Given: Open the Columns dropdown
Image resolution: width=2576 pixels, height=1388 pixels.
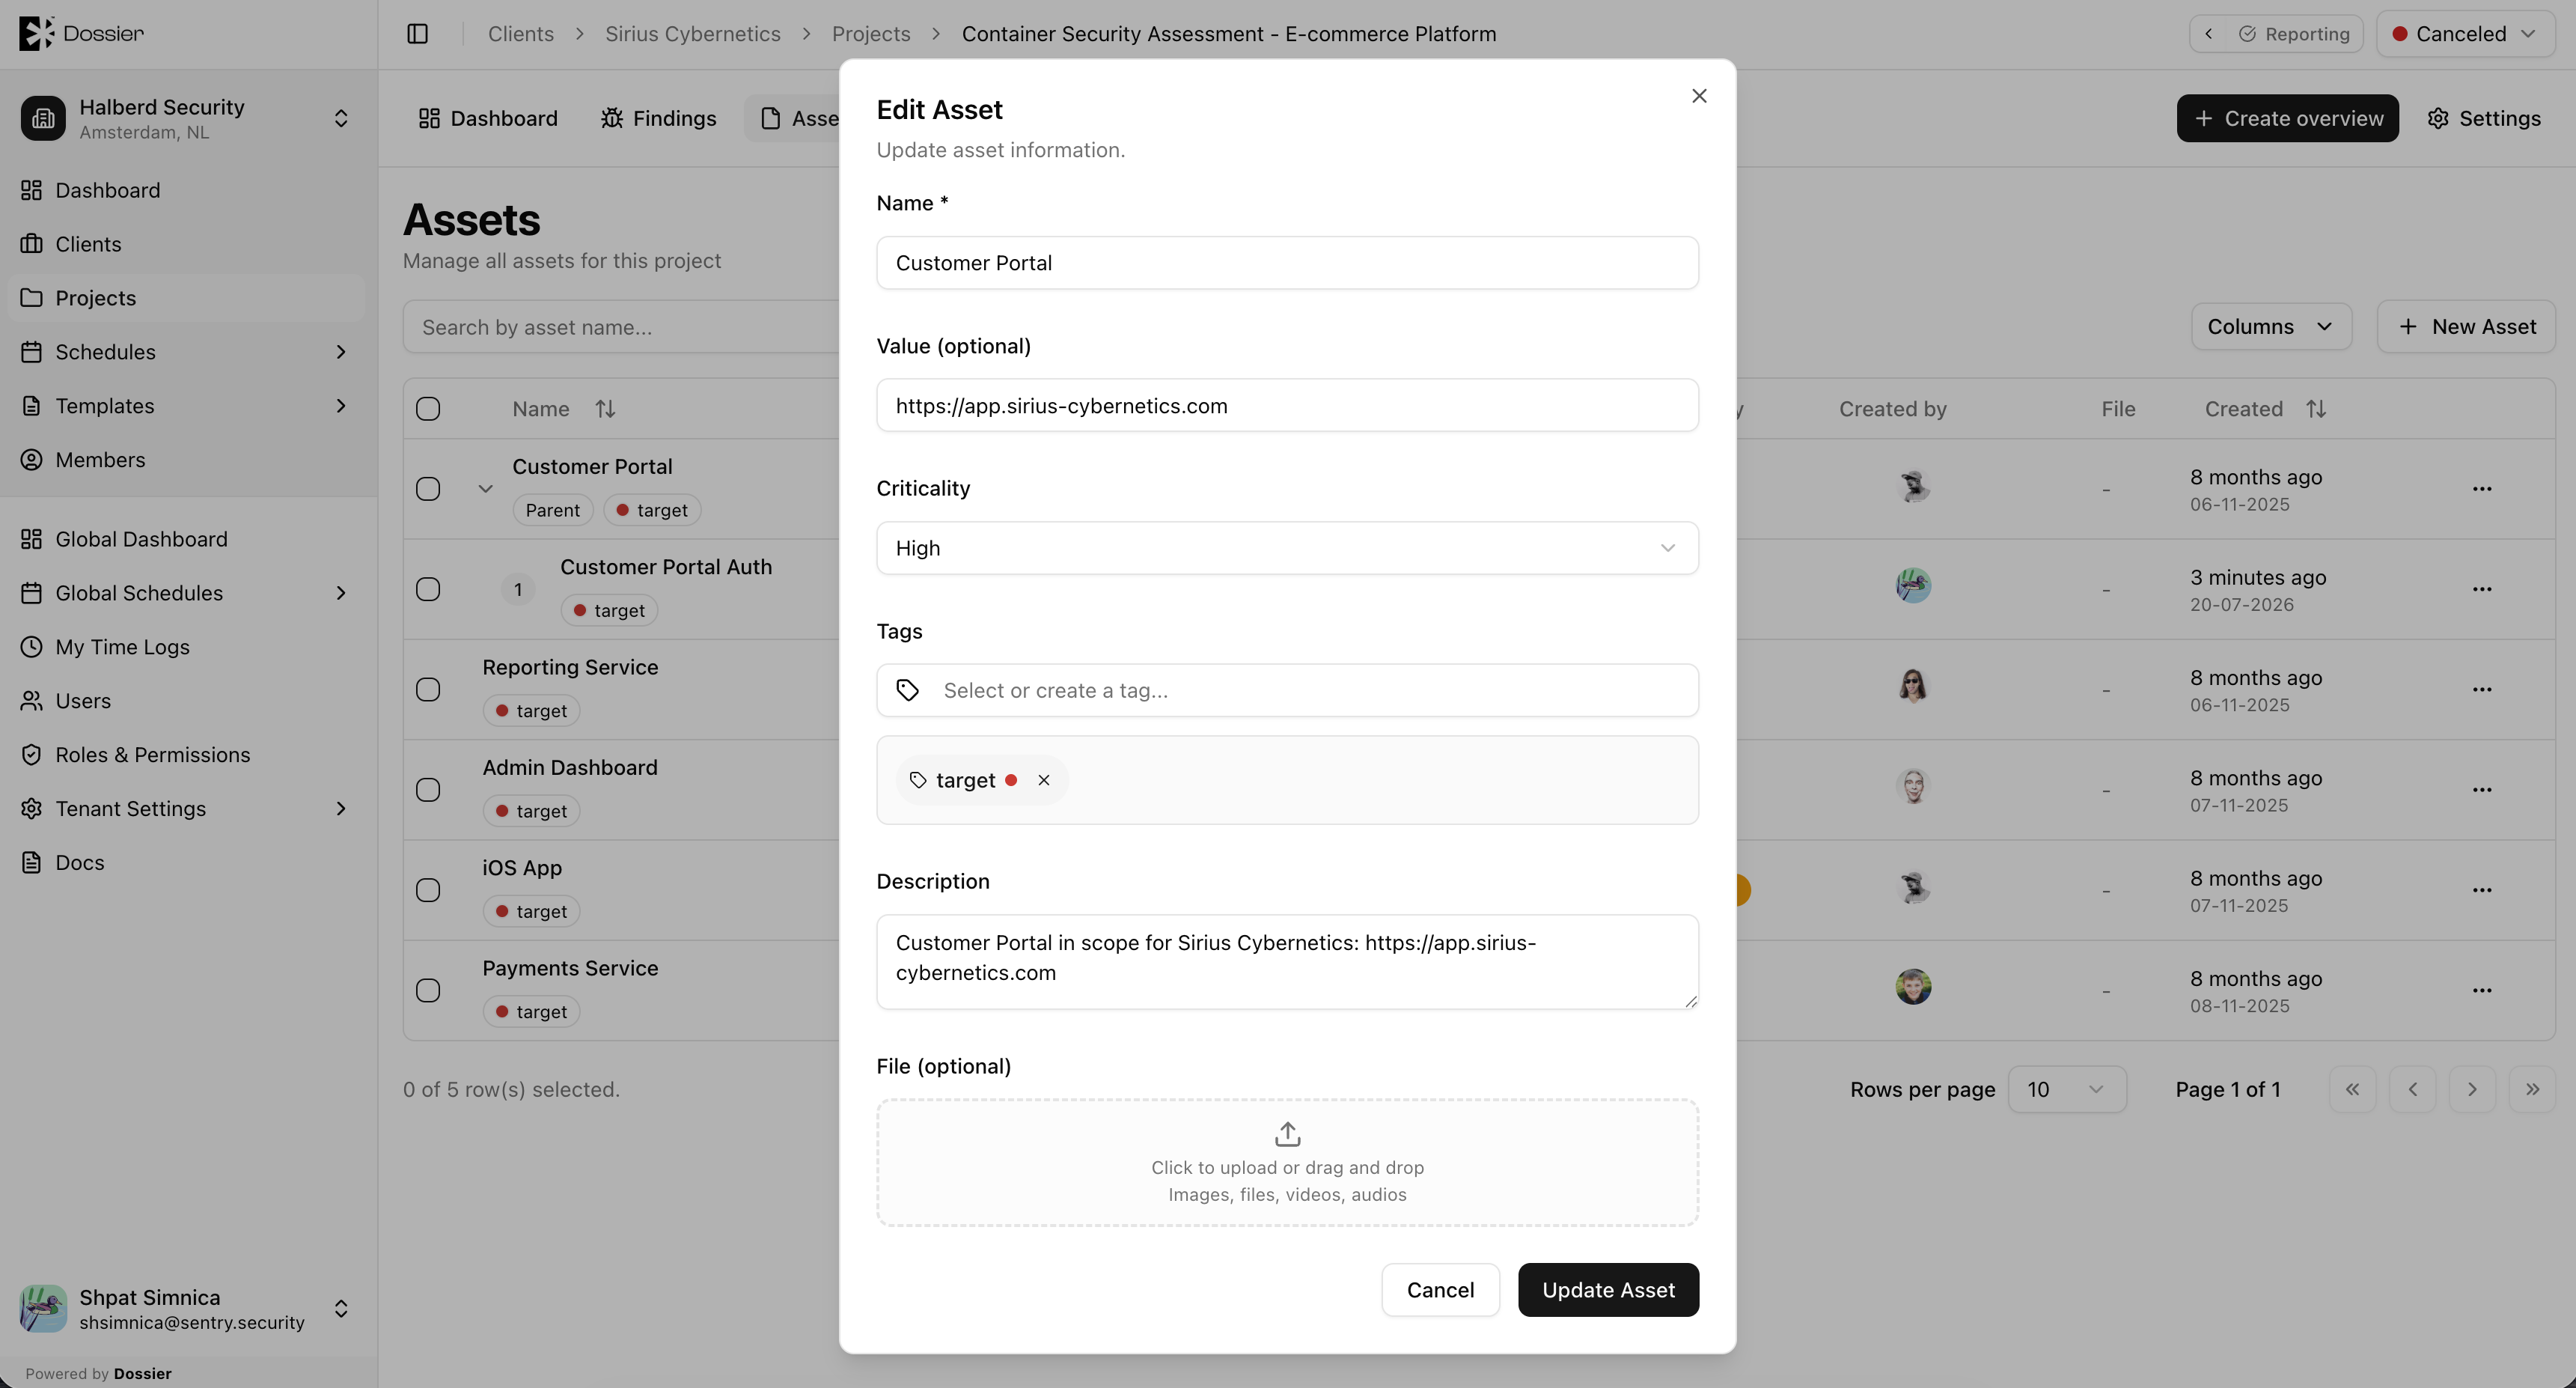Looking at the screenshot, I should coord(2271,327).
